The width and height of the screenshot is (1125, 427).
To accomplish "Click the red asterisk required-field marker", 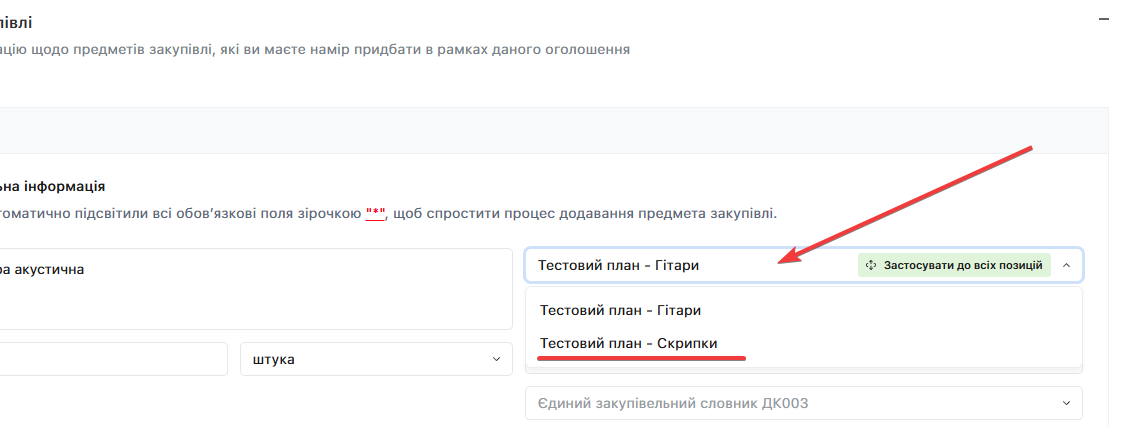I will coord(376,213).
